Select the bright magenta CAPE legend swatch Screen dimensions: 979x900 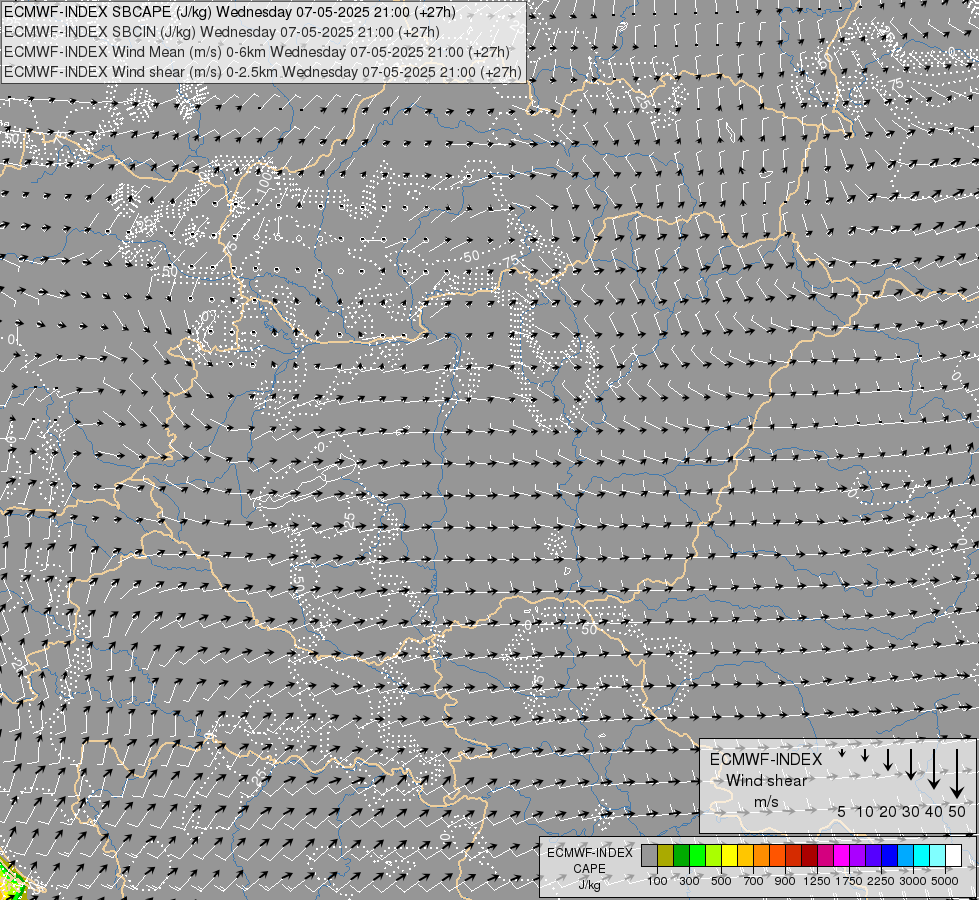click(x=841, y=856)
